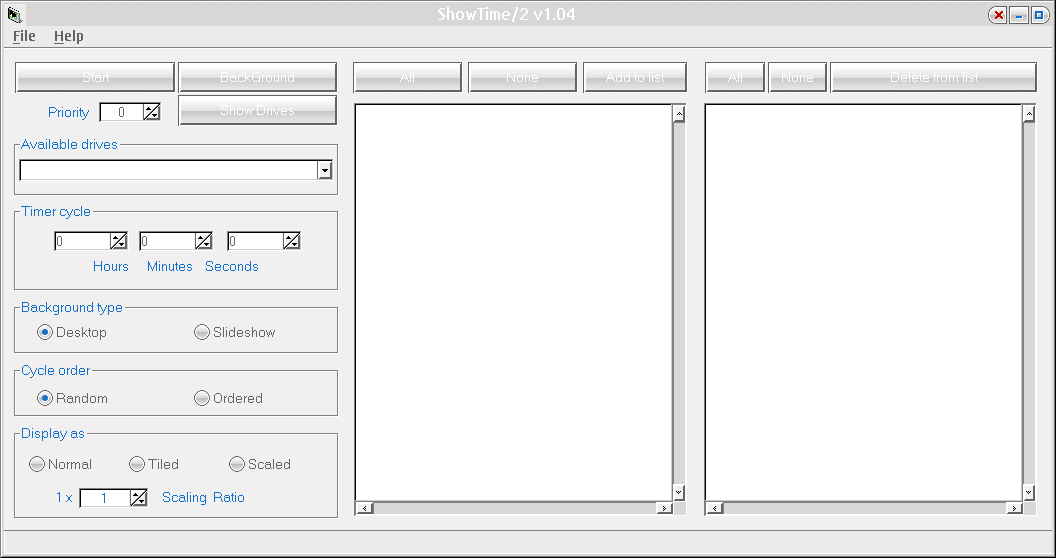Click the Minutes spinner arrows

pos(204,241)
